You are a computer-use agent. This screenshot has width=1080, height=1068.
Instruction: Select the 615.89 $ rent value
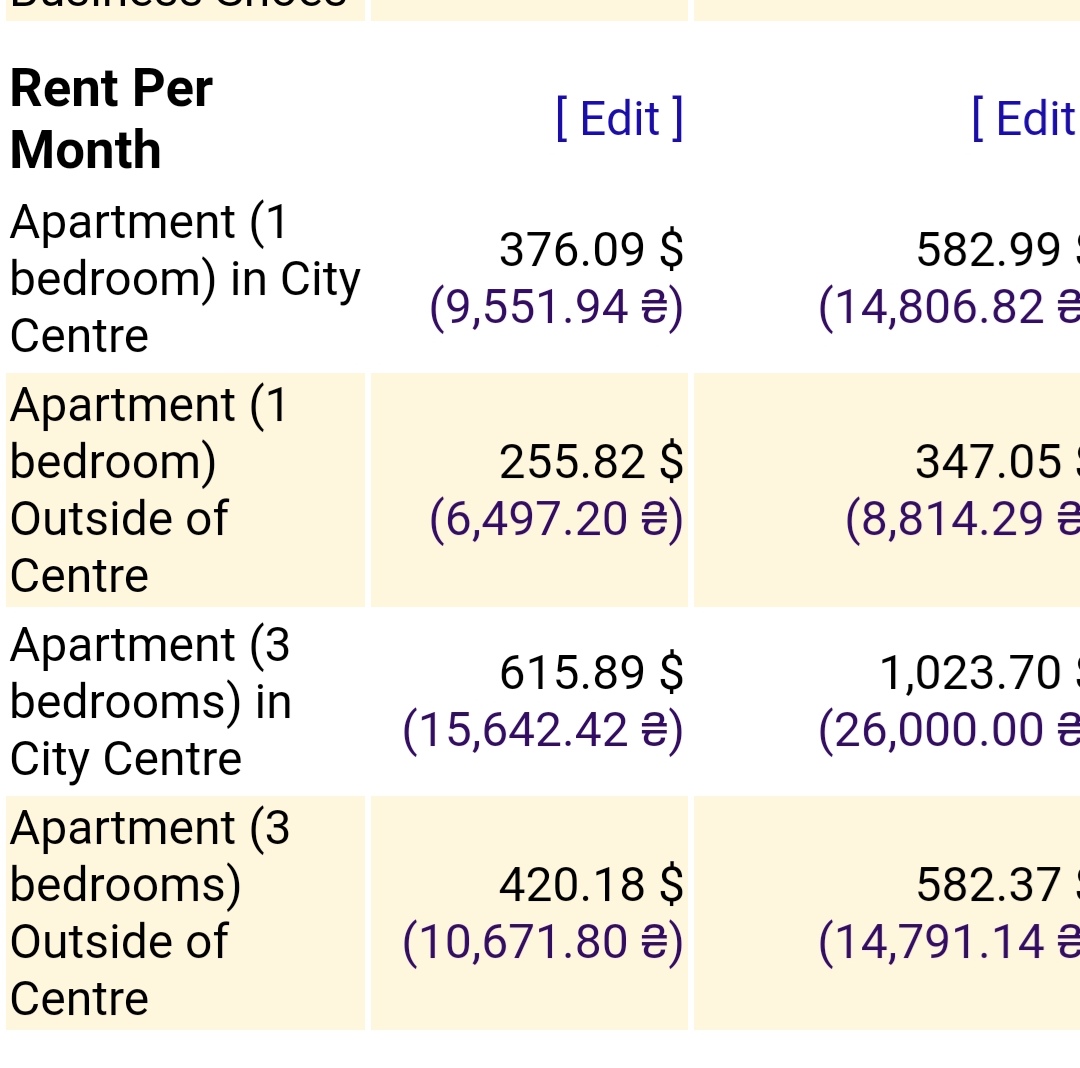coord(591,673)
